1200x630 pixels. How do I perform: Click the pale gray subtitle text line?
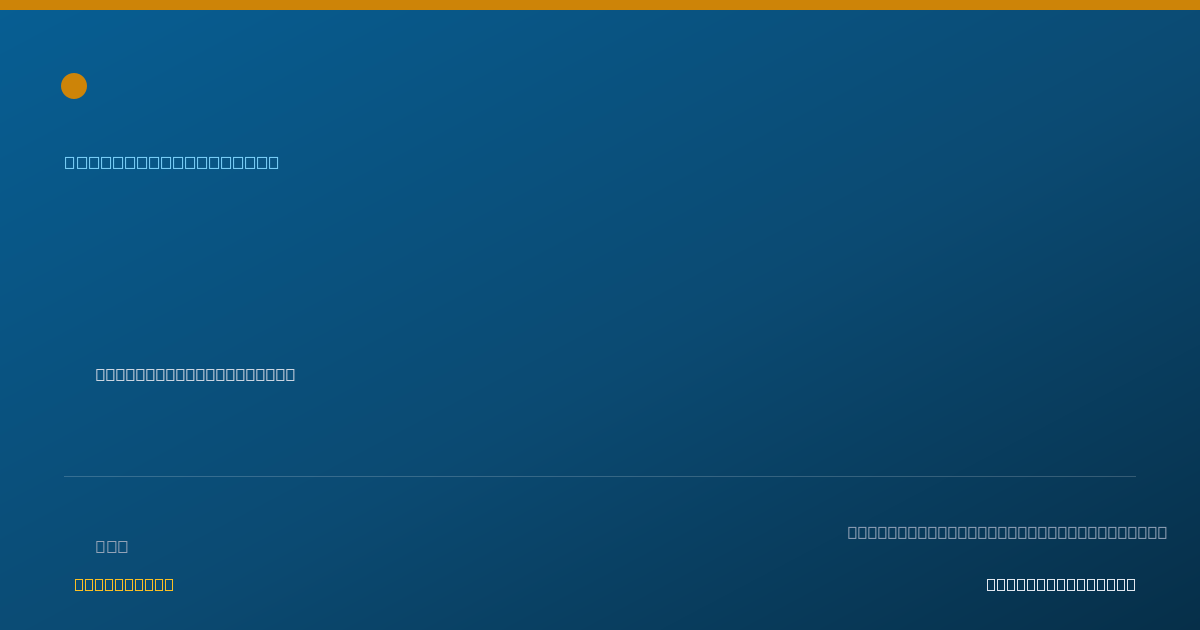point(195,374)
